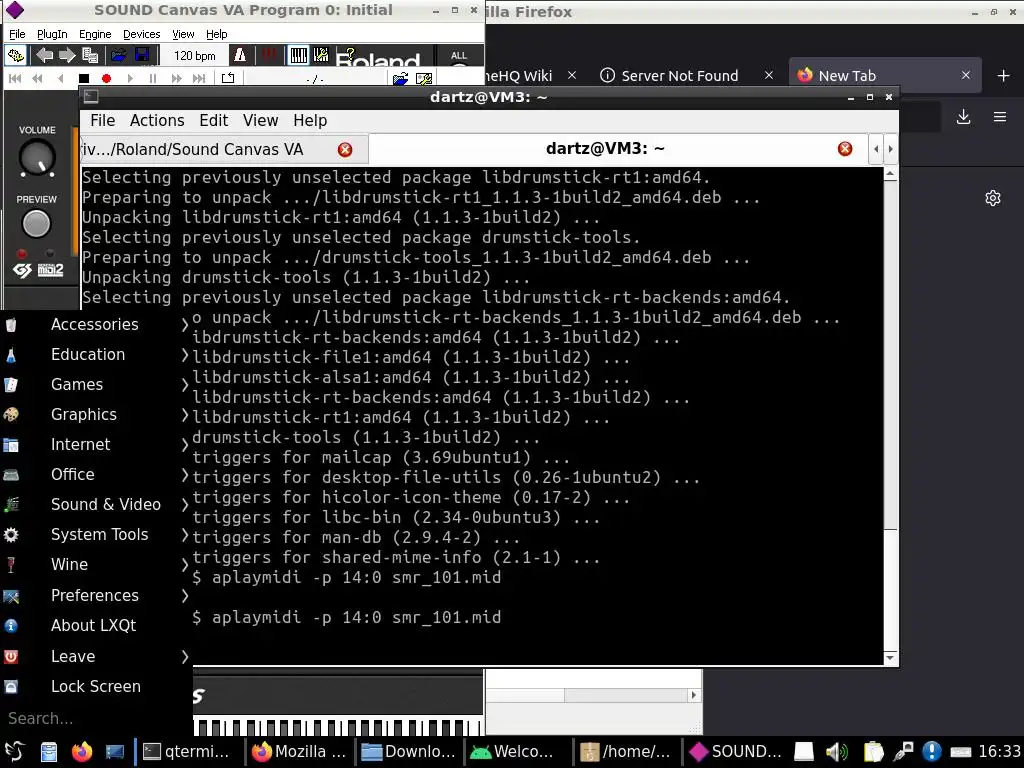Image resolution: width=1024 pixels, height=768 pixels.
Task: Click the terminal scrollbar down arrow
Action: [x=890, y=658]
